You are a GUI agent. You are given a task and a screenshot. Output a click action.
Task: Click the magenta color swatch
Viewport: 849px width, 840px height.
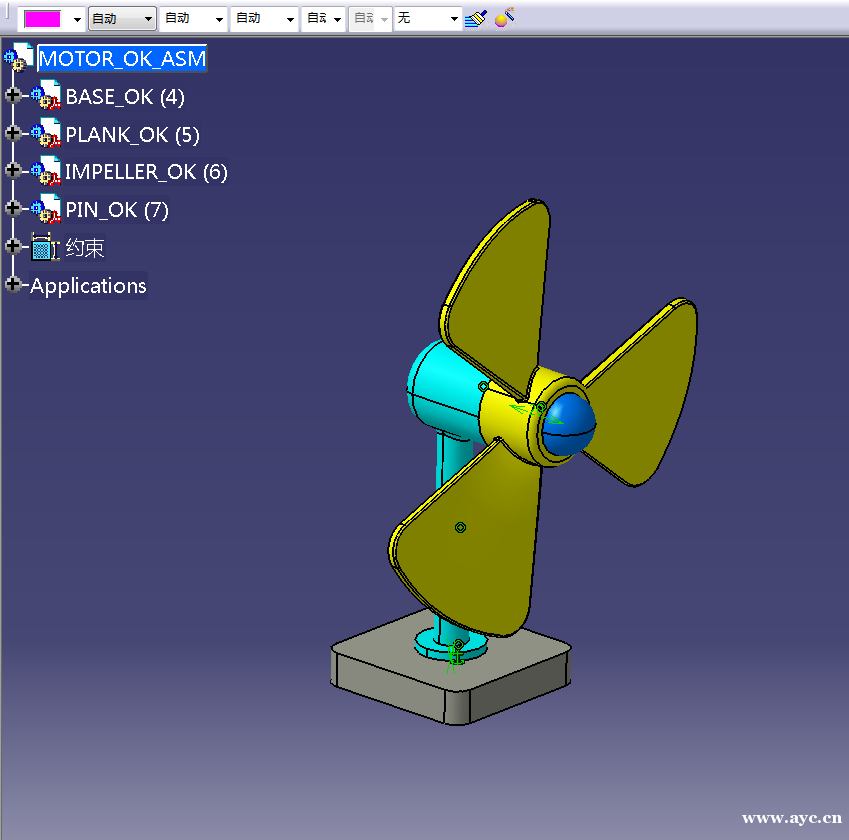point(43,19)
